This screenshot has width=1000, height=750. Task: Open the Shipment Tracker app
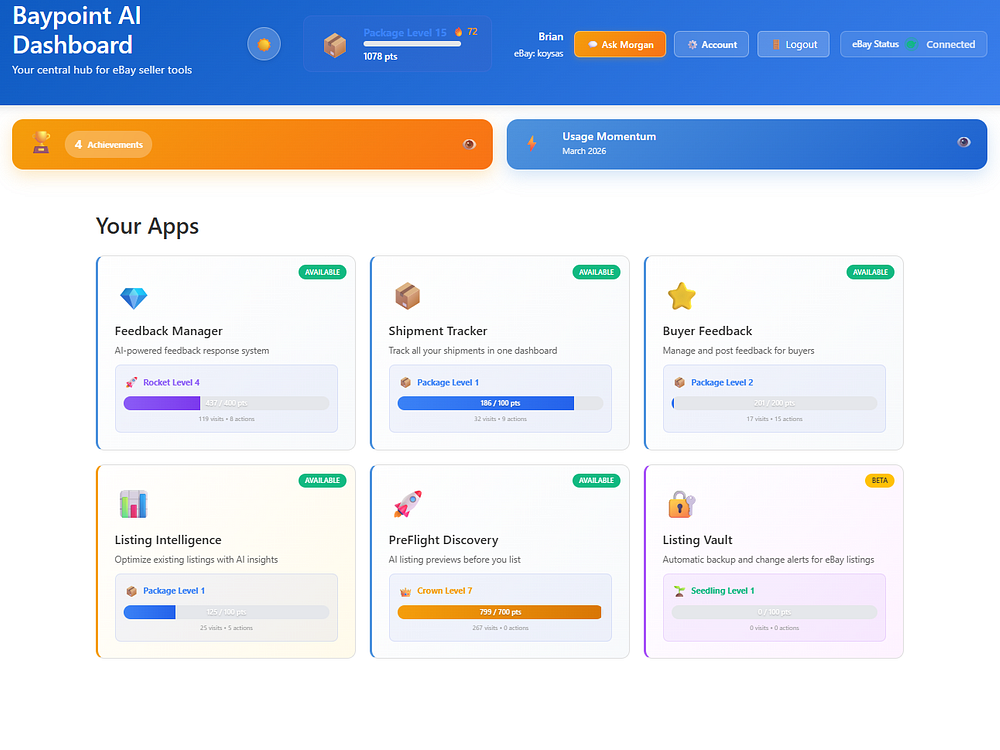pyautogui.click(x=500, y=353)
